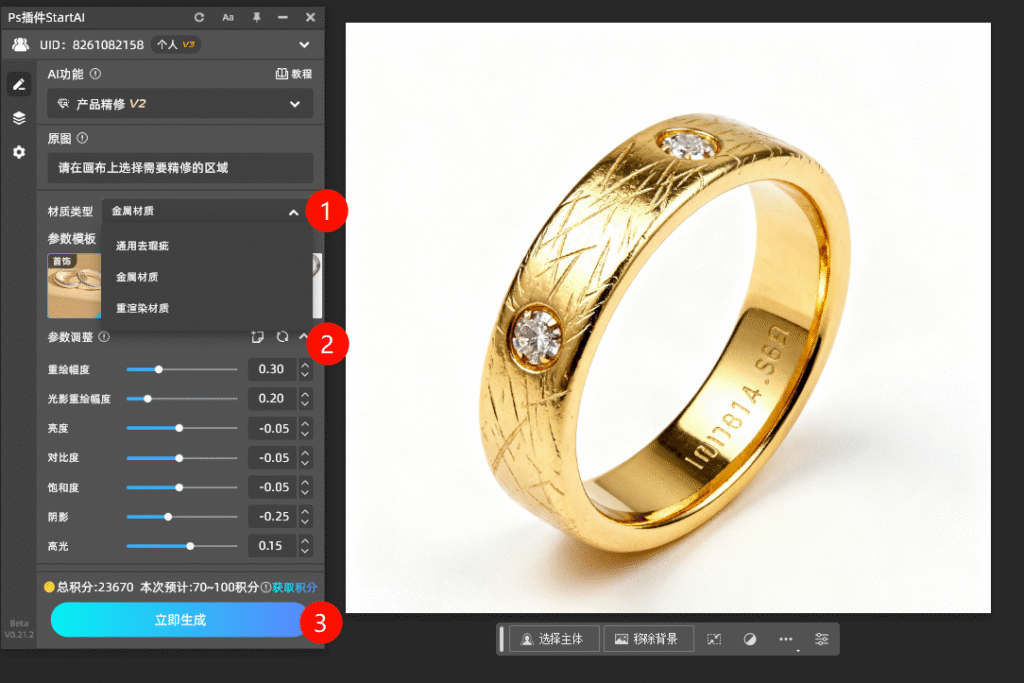Expand the UID account dropdown arrow
The width and height of the screenshot is (1024, 683).
coord(304,45)
